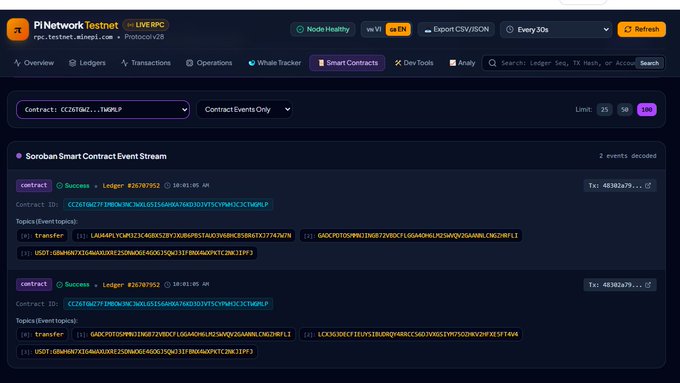680x383 pixels.
Task: Click the clock icon in first event
Action: click(x=167, y=186)
